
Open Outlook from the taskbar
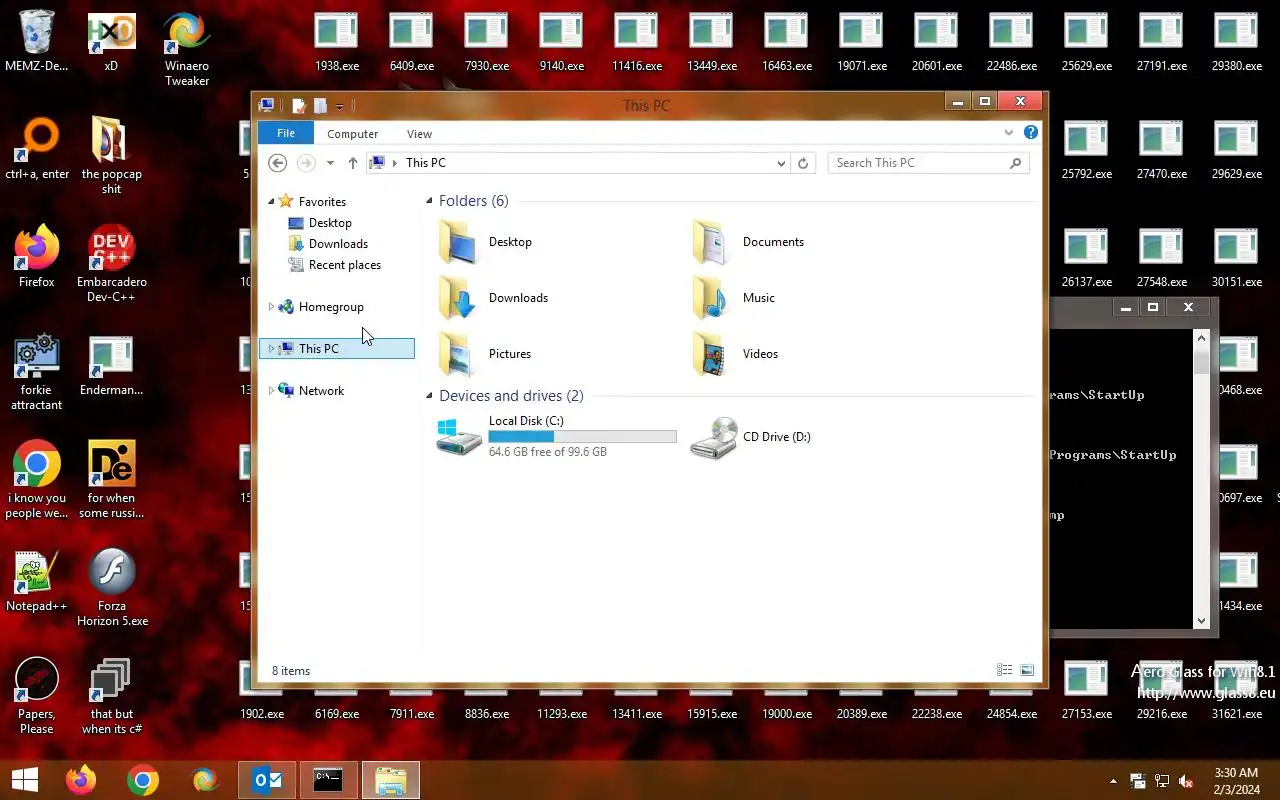[x=267, y=780]
